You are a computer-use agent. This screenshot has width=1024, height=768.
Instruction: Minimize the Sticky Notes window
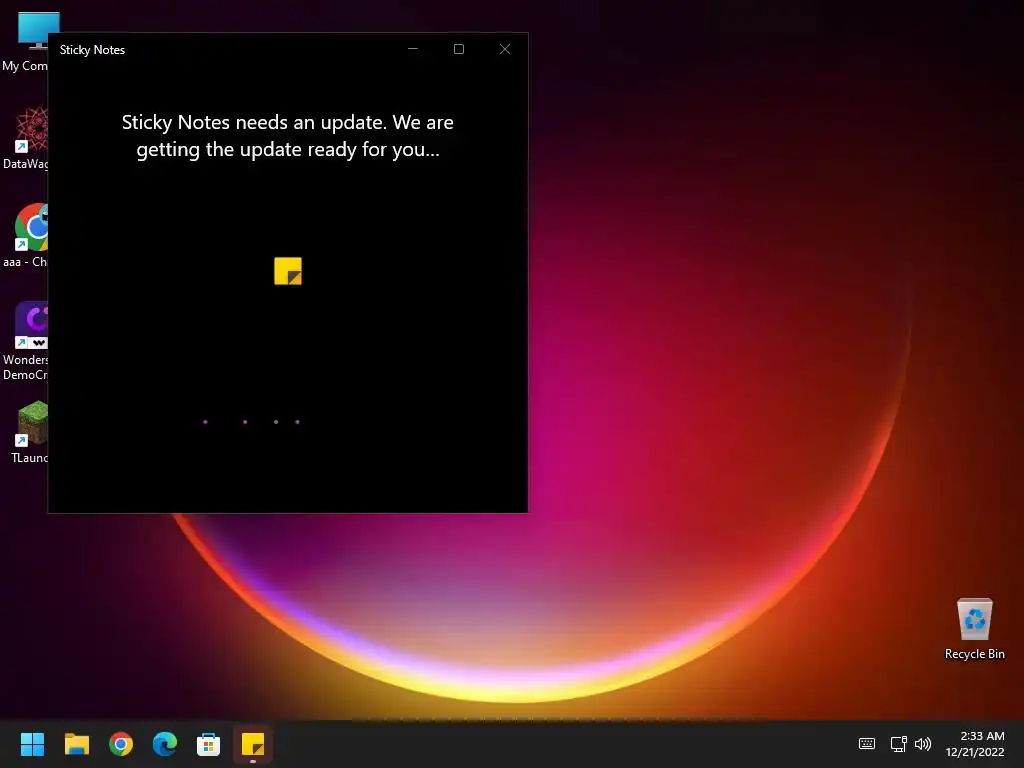pyautogui.click(x=413, y=49)
